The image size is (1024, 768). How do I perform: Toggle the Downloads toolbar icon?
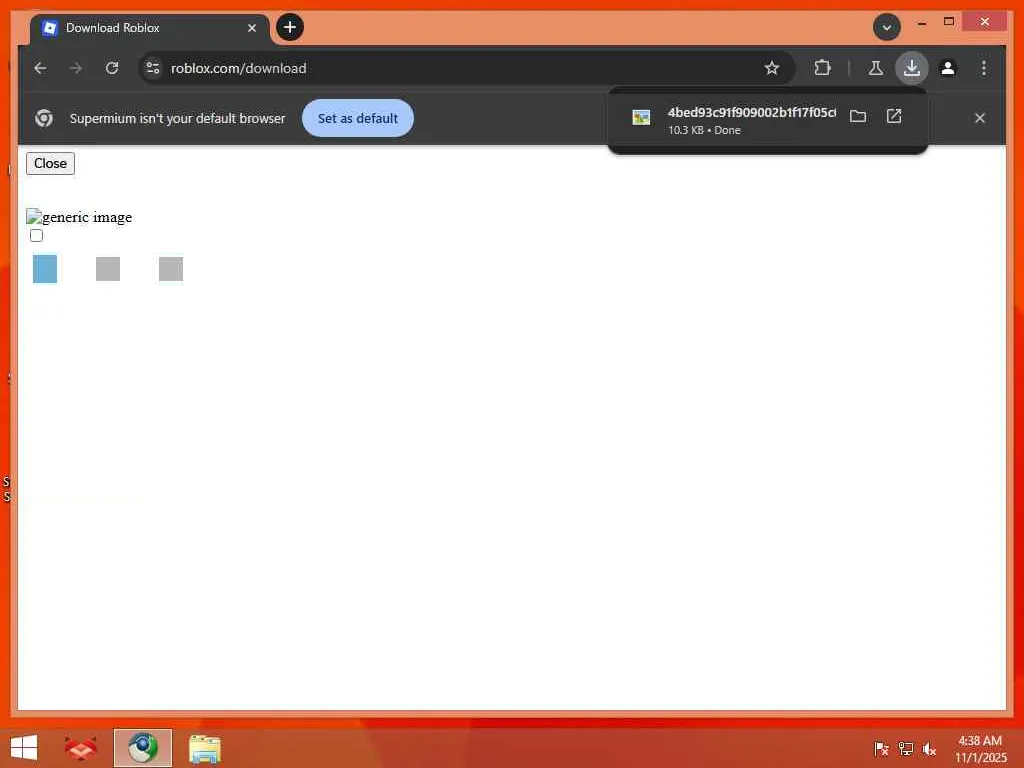[x=912, y=68]
